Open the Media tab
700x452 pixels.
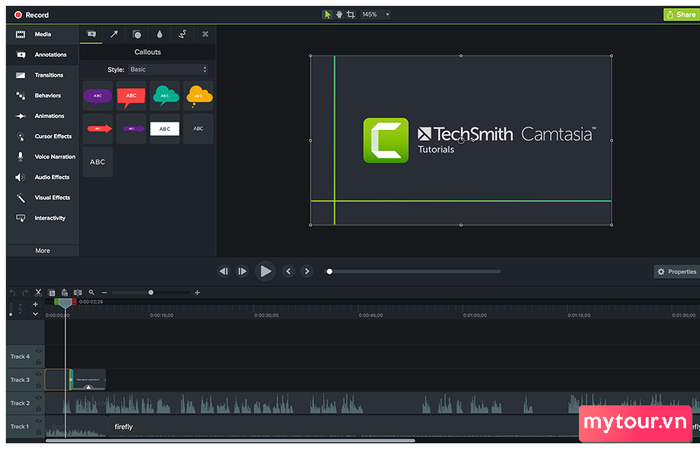[x=42, y=34]
